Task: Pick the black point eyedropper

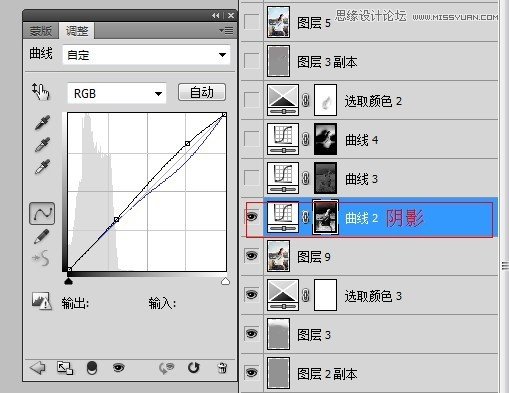Action: [x=42, y=122]
